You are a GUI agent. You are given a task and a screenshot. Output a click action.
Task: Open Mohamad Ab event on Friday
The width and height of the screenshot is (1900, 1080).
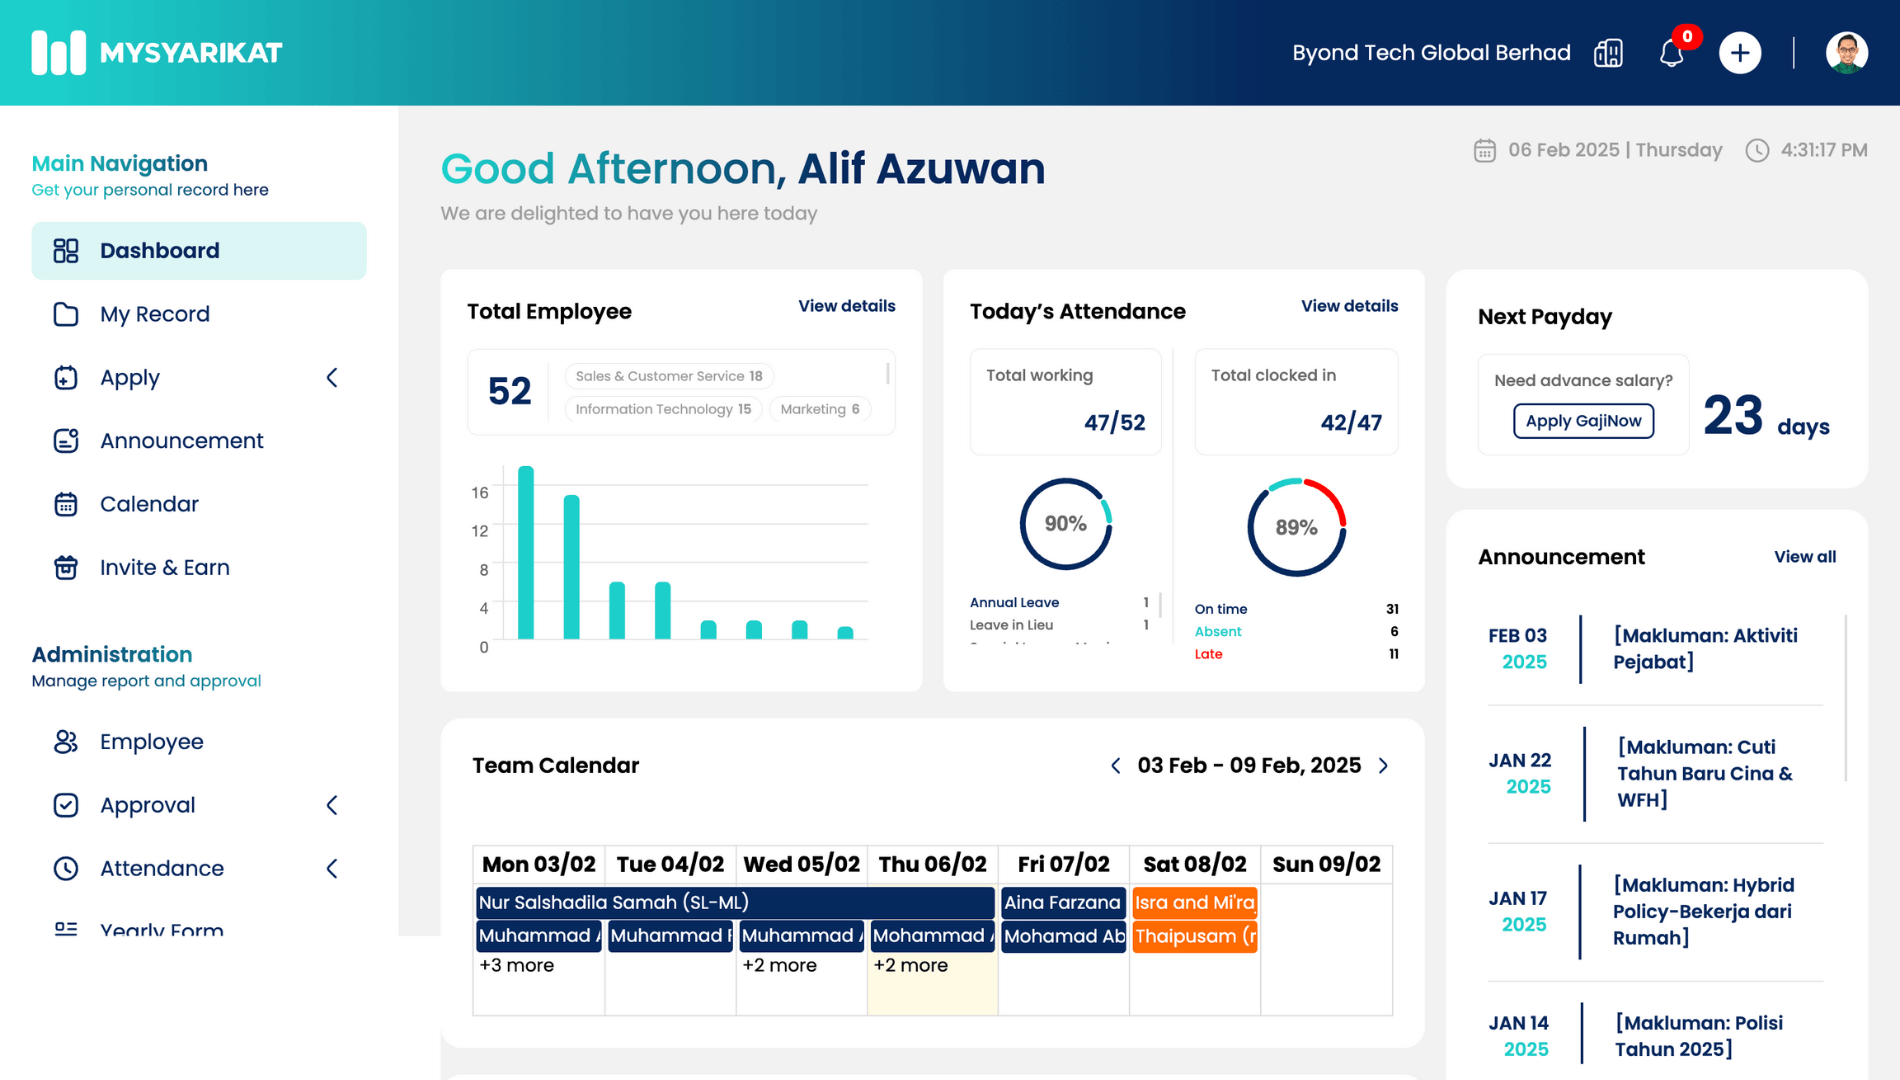click(1063, 936)
